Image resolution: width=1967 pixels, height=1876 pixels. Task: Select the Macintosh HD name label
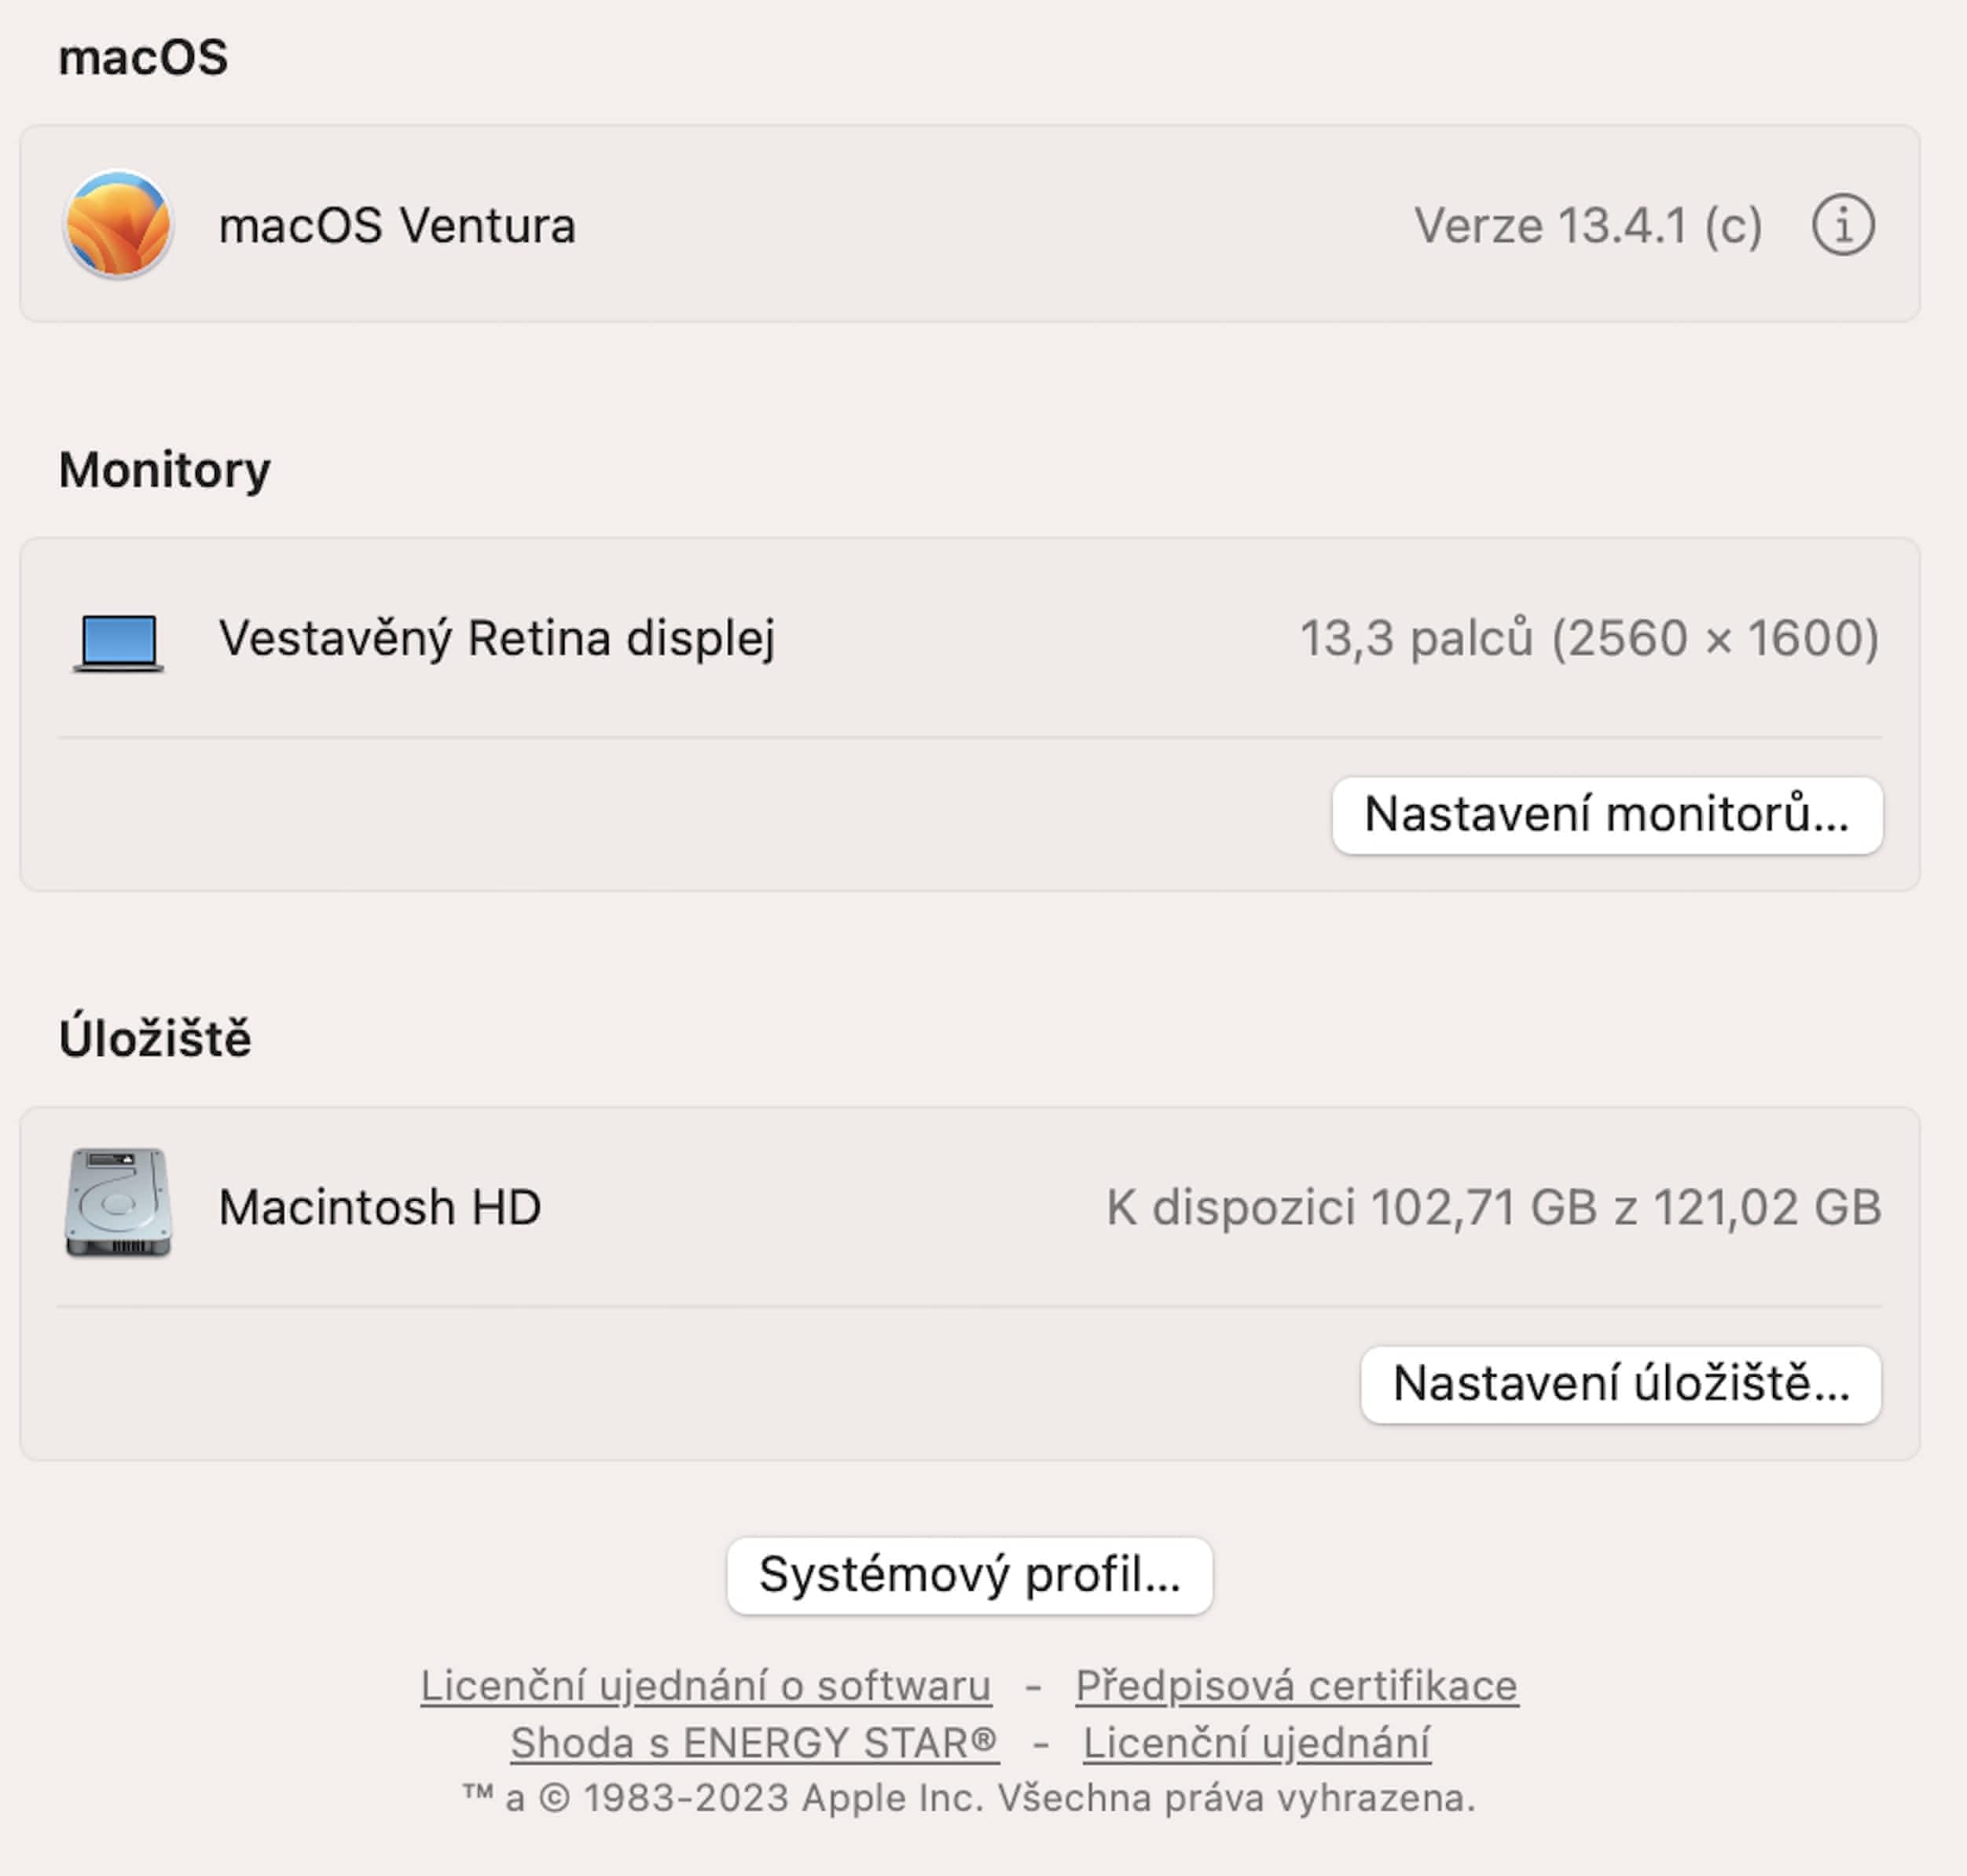click(x=380, y=1208)
